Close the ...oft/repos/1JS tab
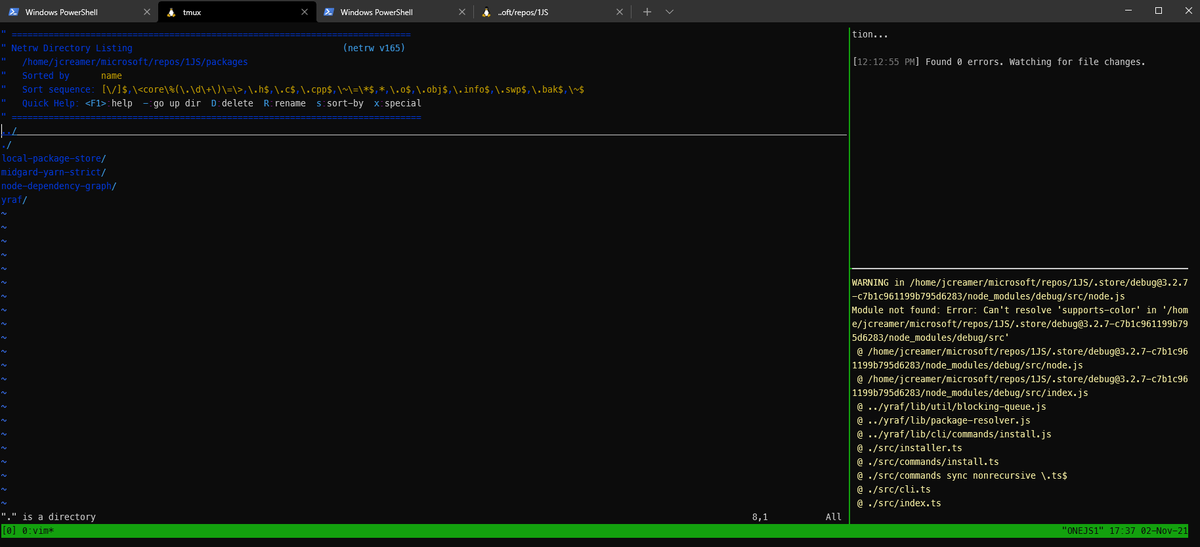This screenshot has height=547, width=1200. tap(618, 12)
